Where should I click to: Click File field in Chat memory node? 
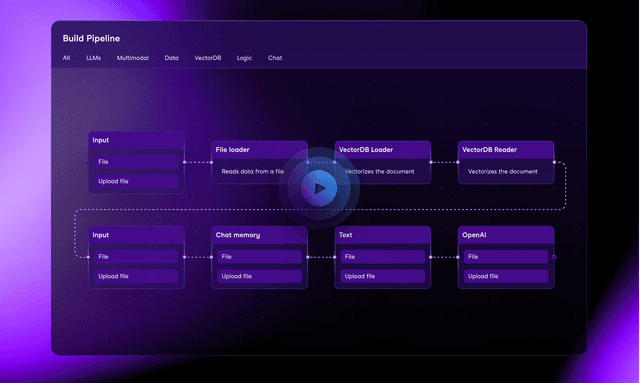[260, 257]
